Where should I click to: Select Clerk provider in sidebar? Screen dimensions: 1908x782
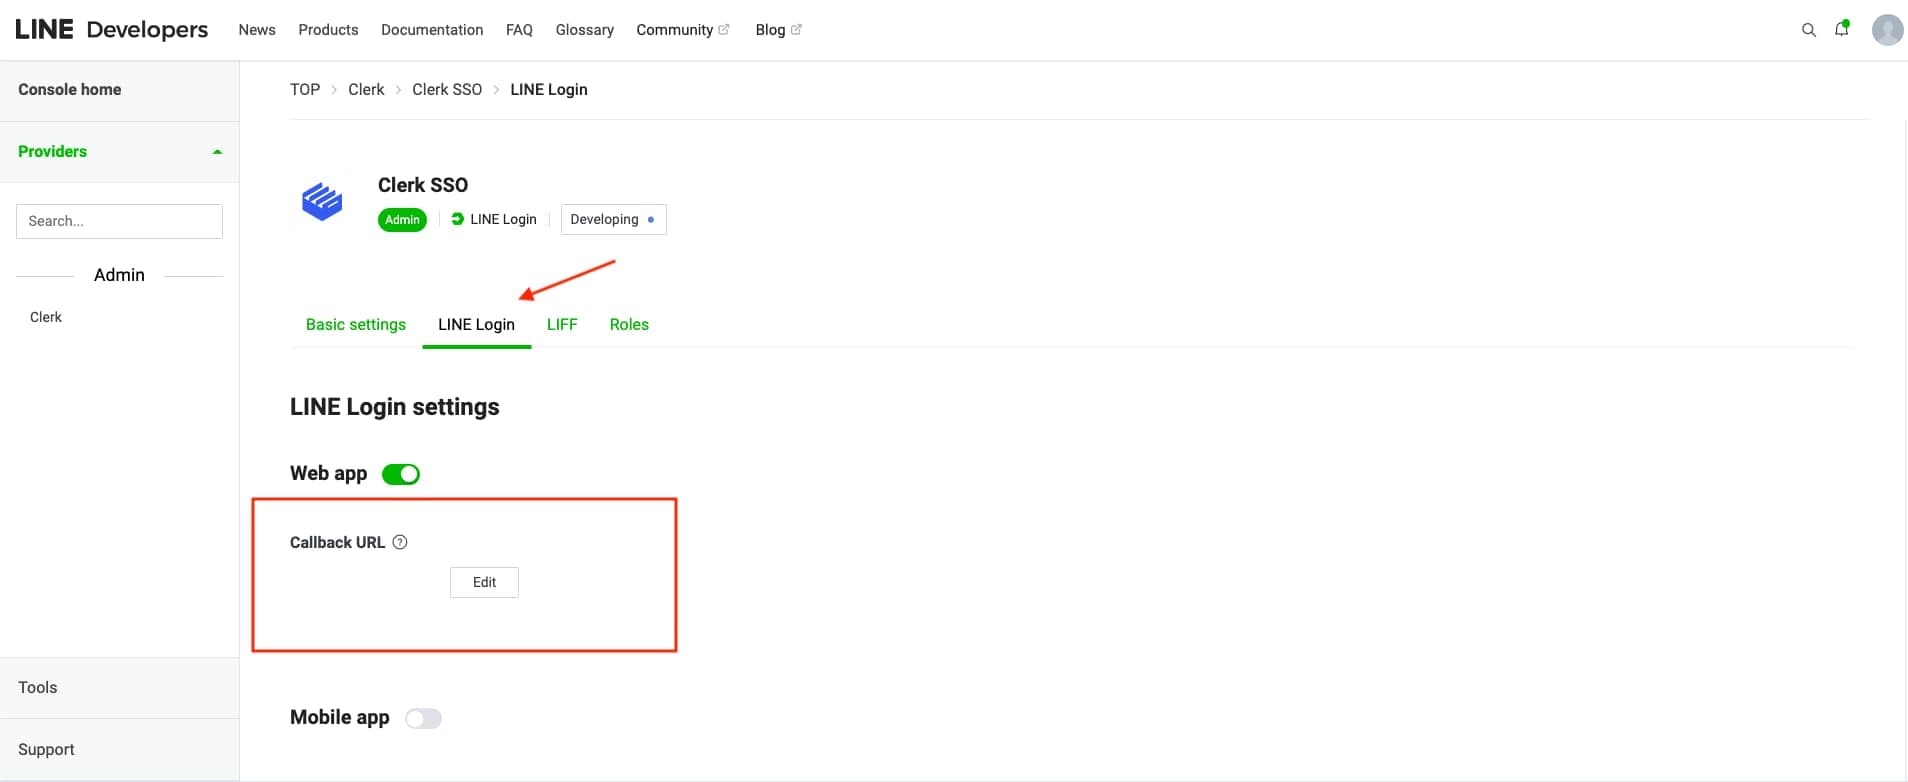[x=46, y=317]
